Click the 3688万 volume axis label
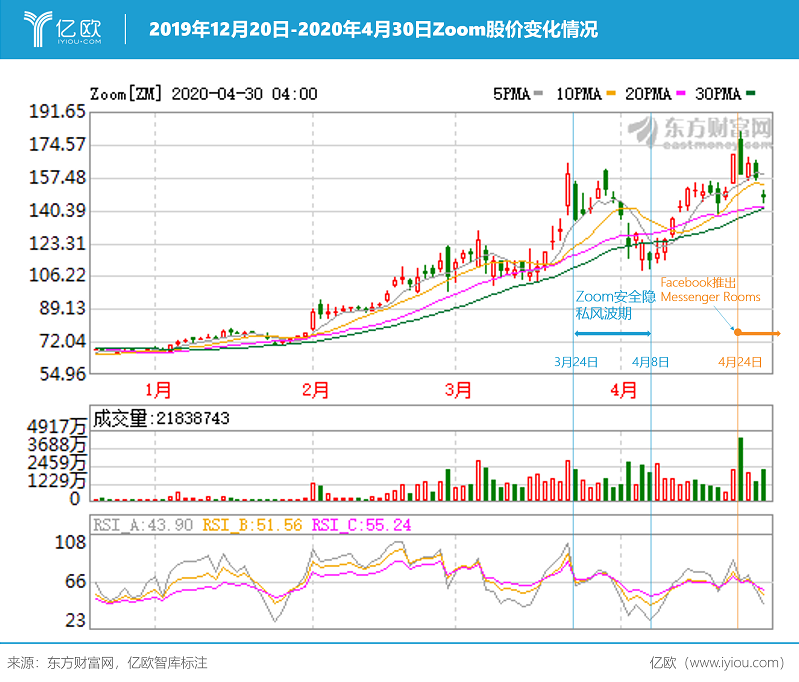 point(57,445)
